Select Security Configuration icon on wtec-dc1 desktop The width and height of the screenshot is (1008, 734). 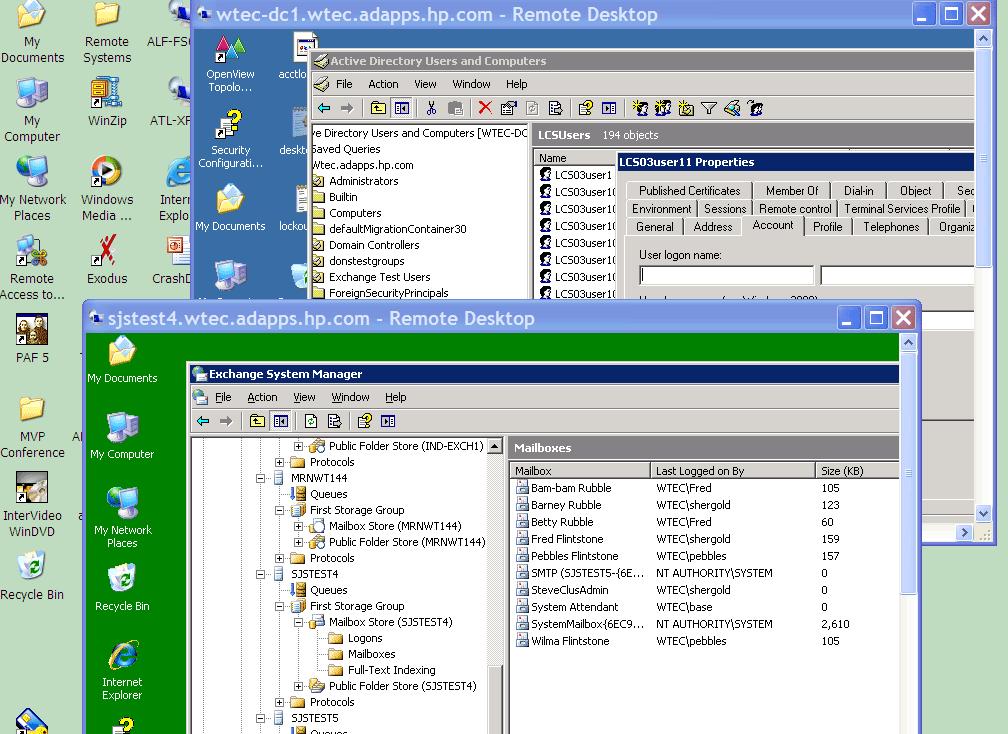pyautogui.click(x=230, y=139)
